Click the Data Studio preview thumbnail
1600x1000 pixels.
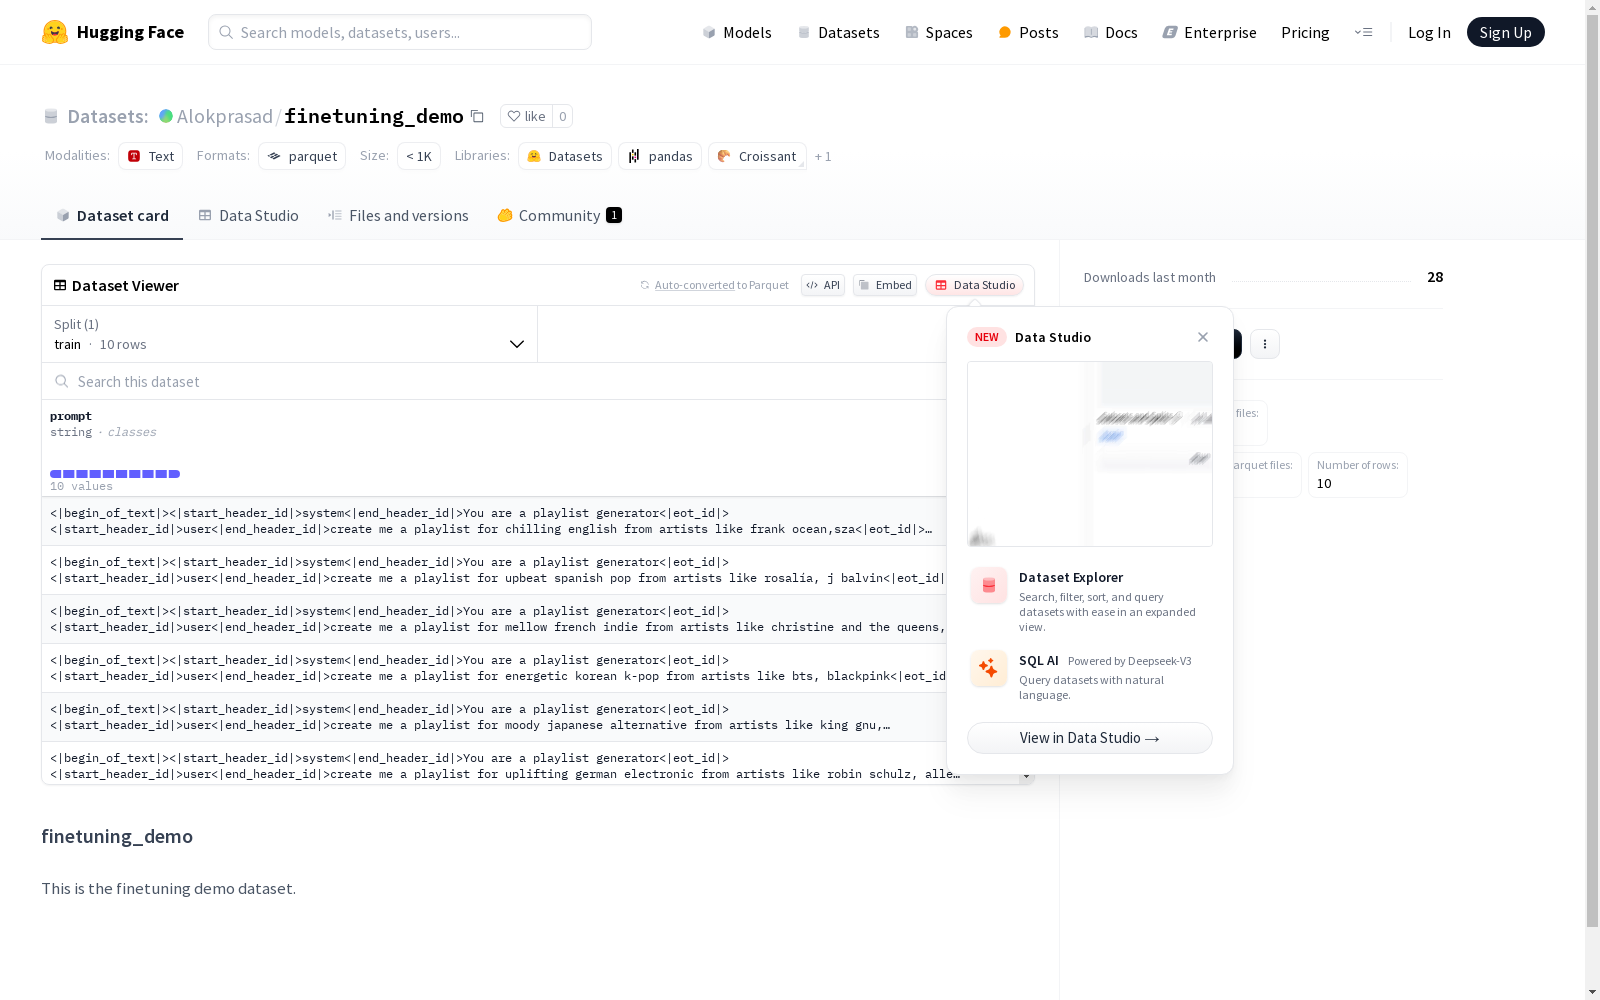[x=1090, y=454]
